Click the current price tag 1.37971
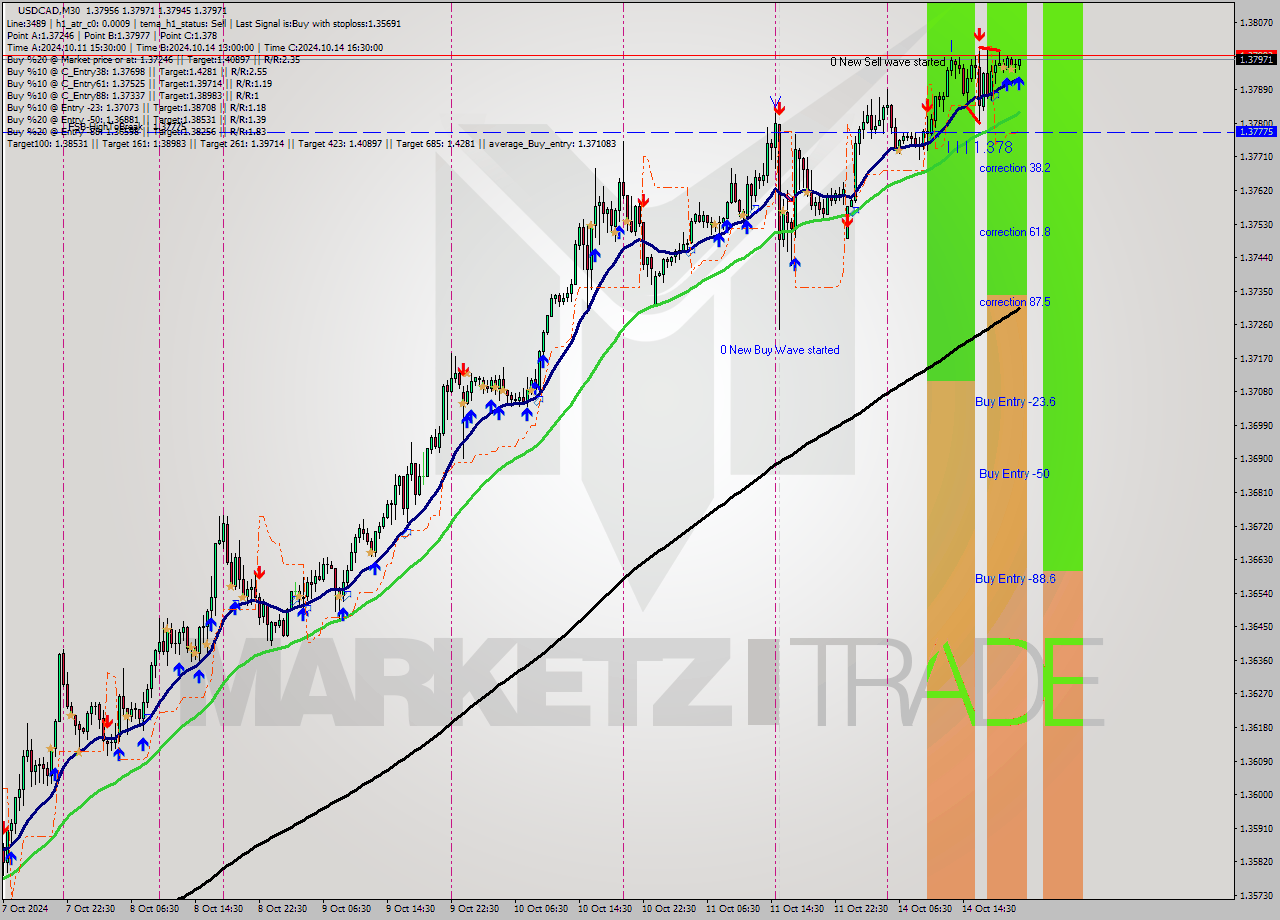1280x920 pixels. pos(1256,60)
